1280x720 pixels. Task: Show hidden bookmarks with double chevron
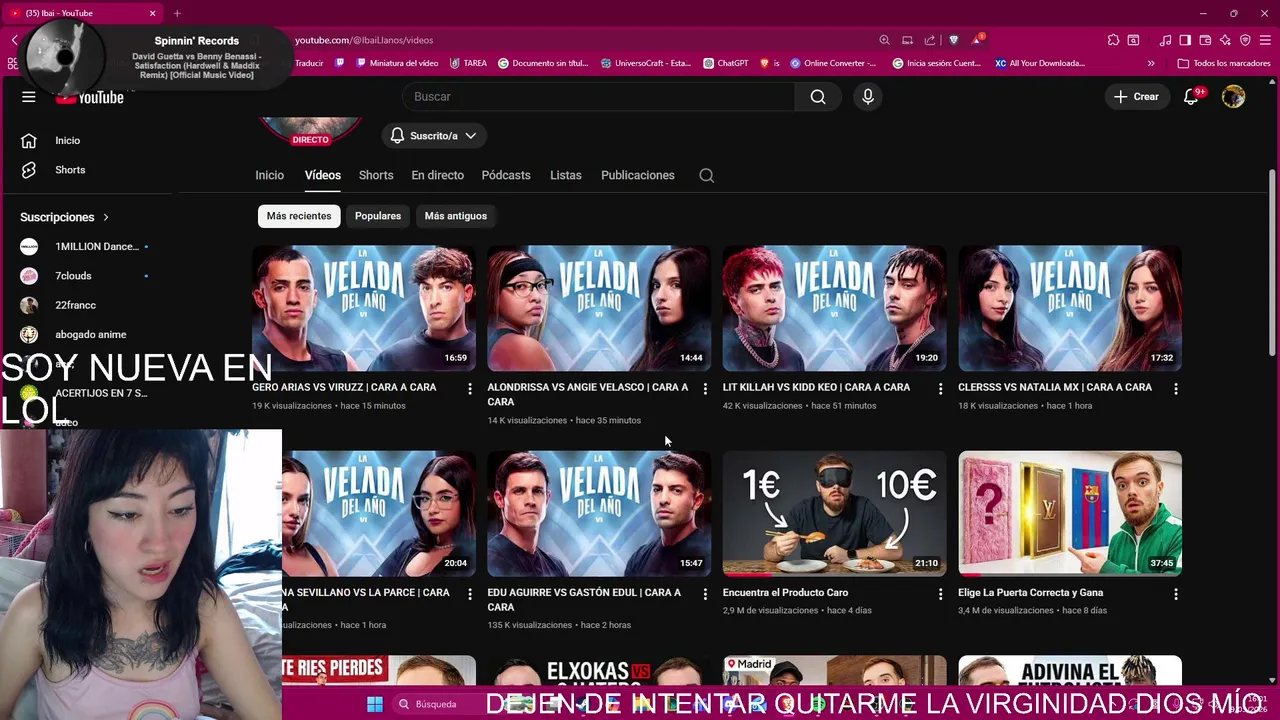tap(1151, 63)
